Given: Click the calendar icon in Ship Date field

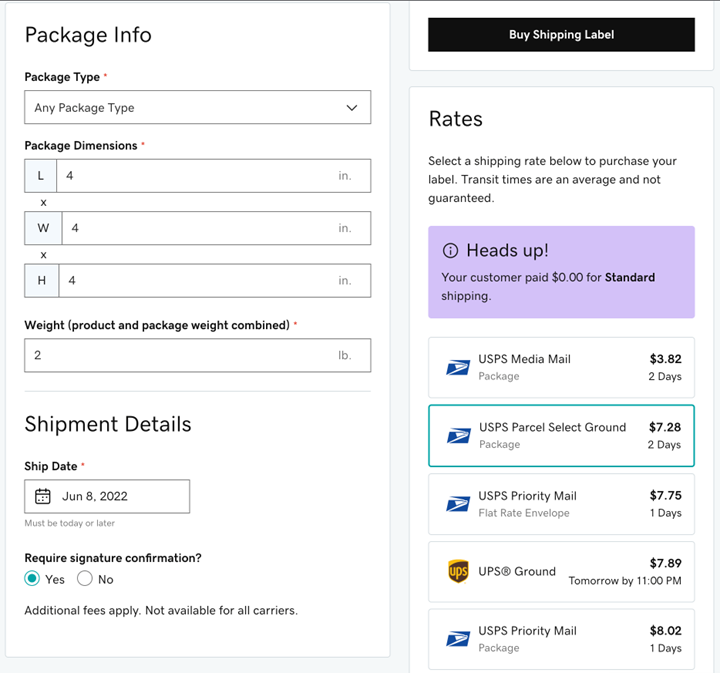Looking at the screenshot, I should coord(43,496).
